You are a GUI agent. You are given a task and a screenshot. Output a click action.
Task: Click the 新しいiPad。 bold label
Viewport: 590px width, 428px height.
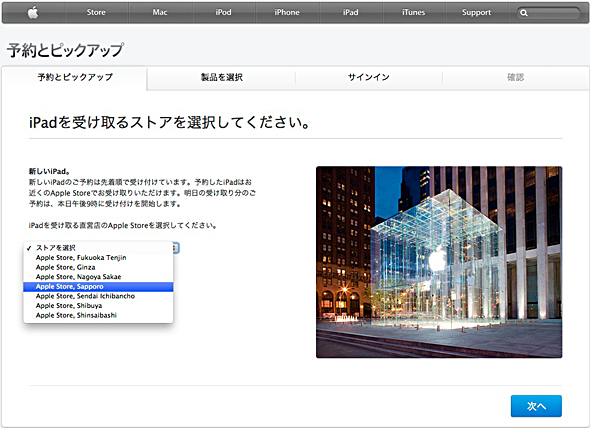[x=49, y=171]
